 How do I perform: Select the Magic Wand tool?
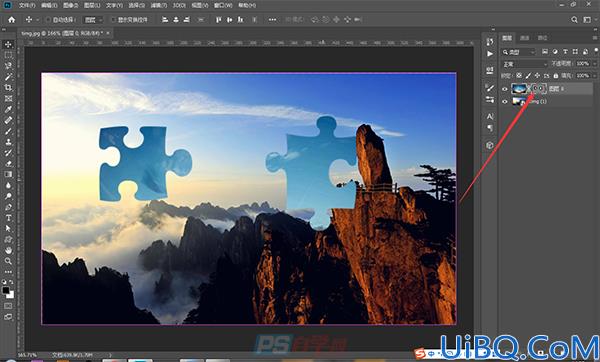pos(8,77)
